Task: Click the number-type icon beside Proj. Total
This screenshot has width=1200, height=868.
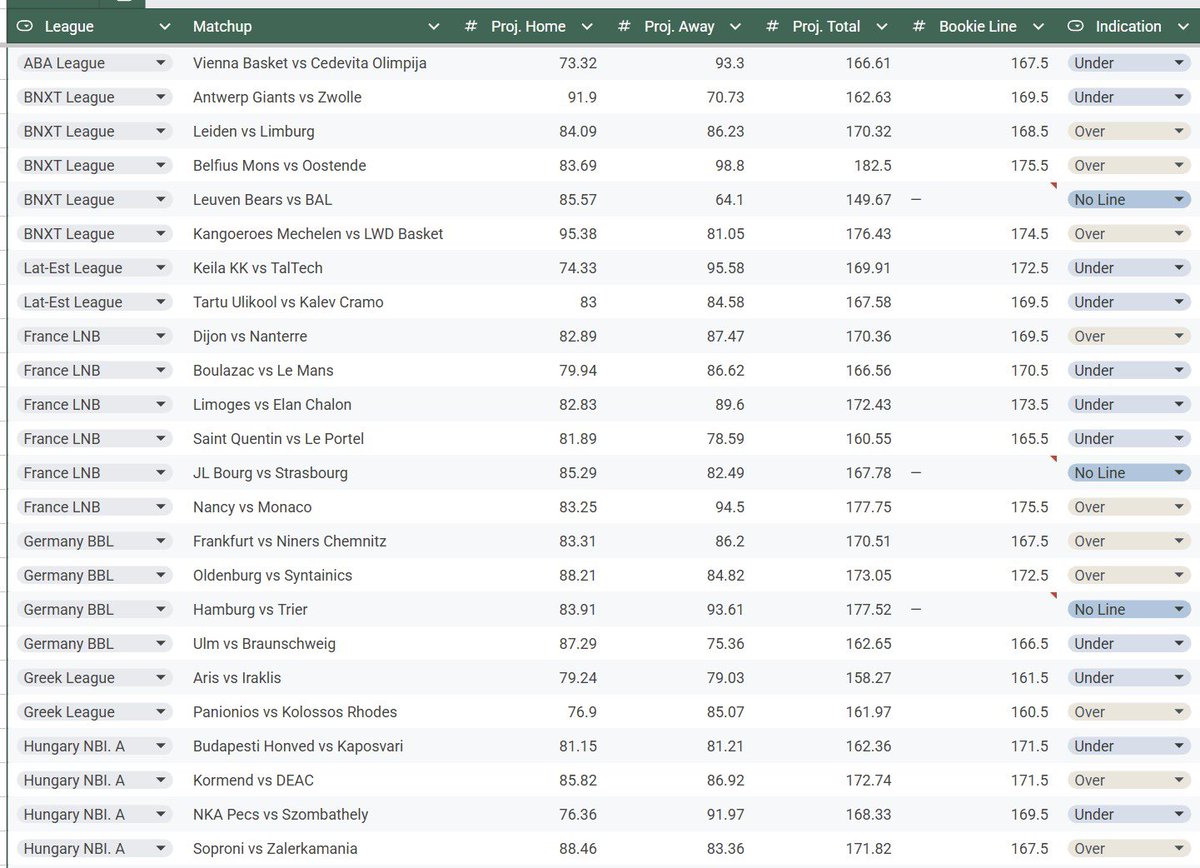Action: [x=772, y=26]
